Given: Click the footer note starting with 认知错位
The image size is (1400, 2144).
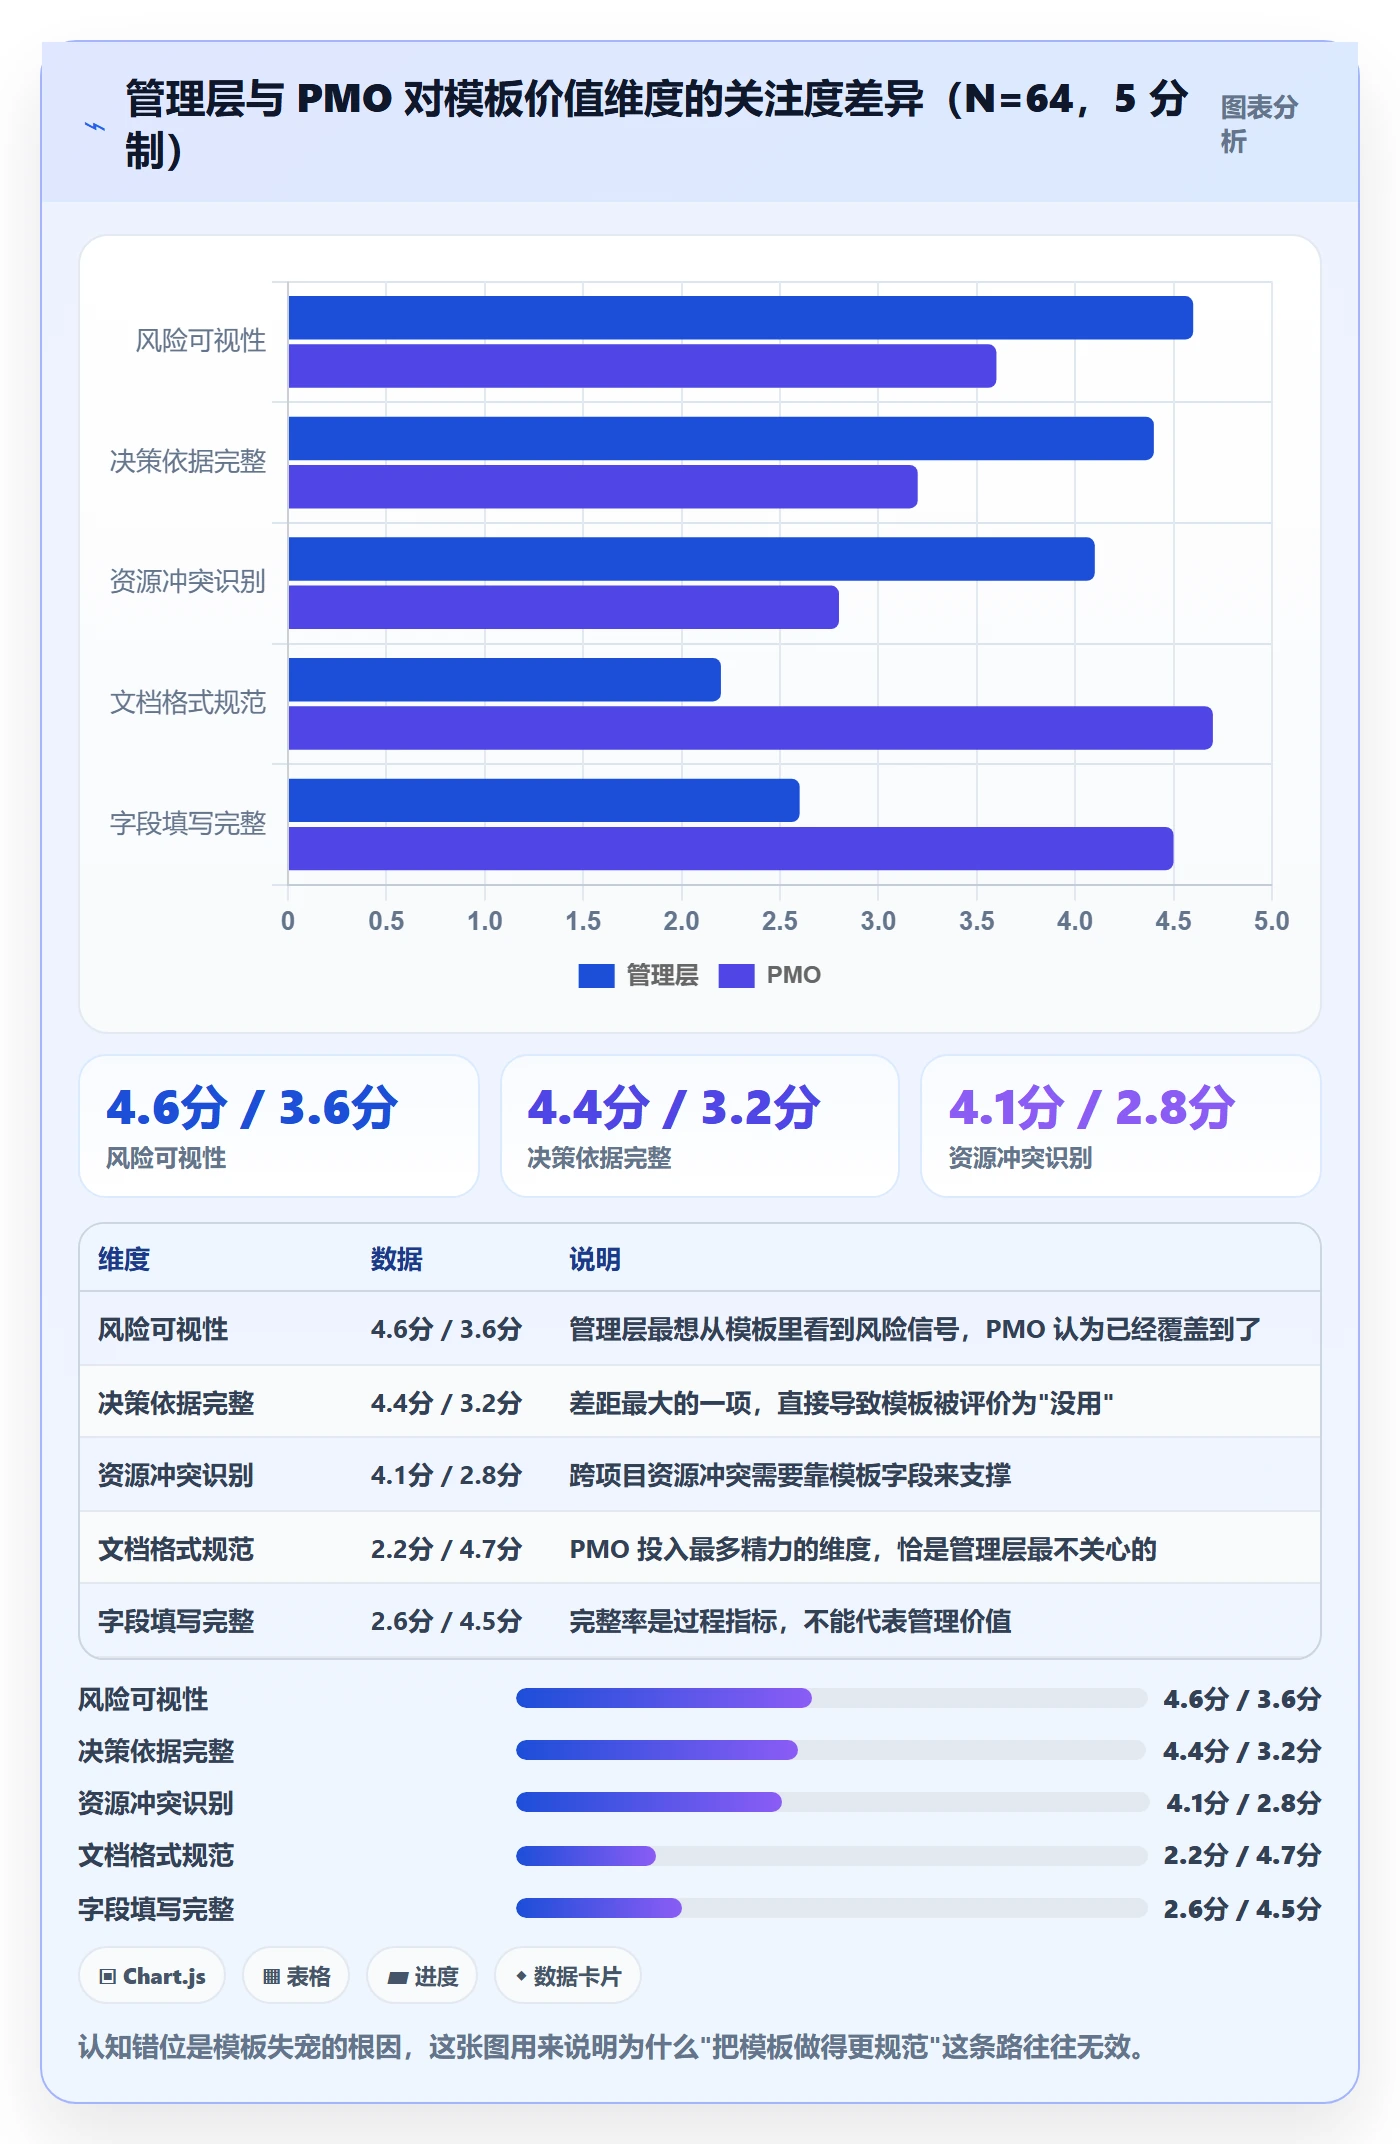Looking at the screenshot, I should (x=611, y=2047).
